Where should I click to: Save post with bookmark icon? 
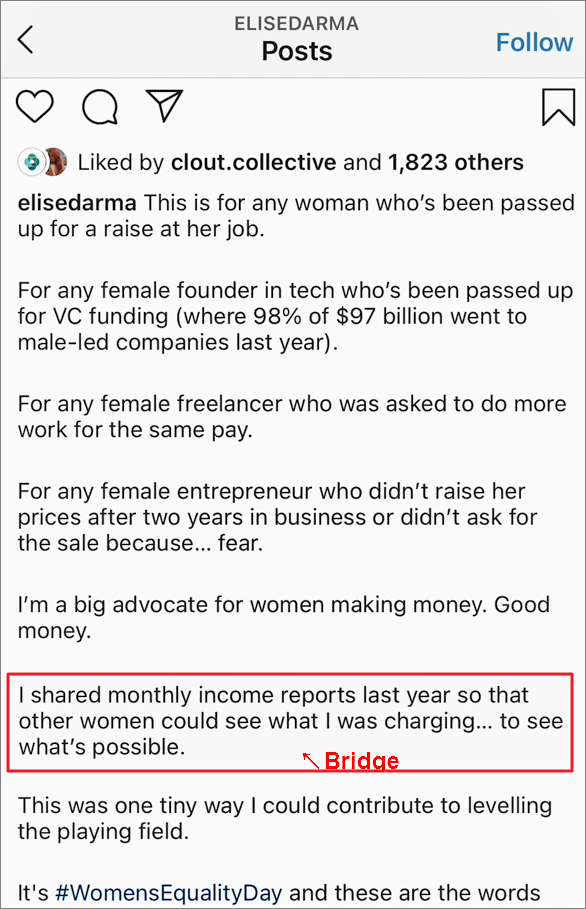(559, 107)
